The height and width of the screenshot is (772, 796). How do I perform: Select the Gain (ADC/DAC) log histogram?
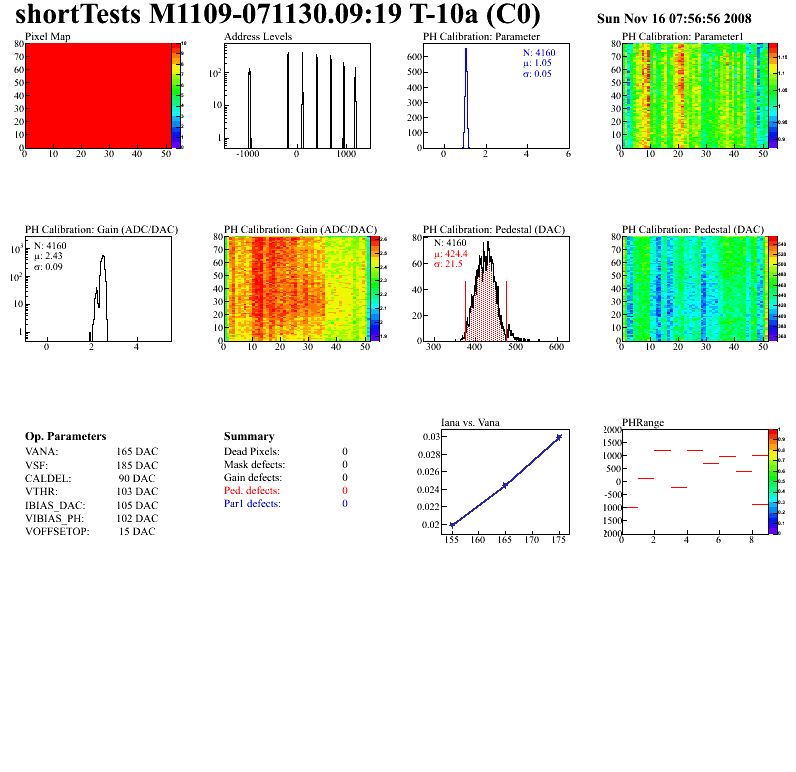point(98,289)
